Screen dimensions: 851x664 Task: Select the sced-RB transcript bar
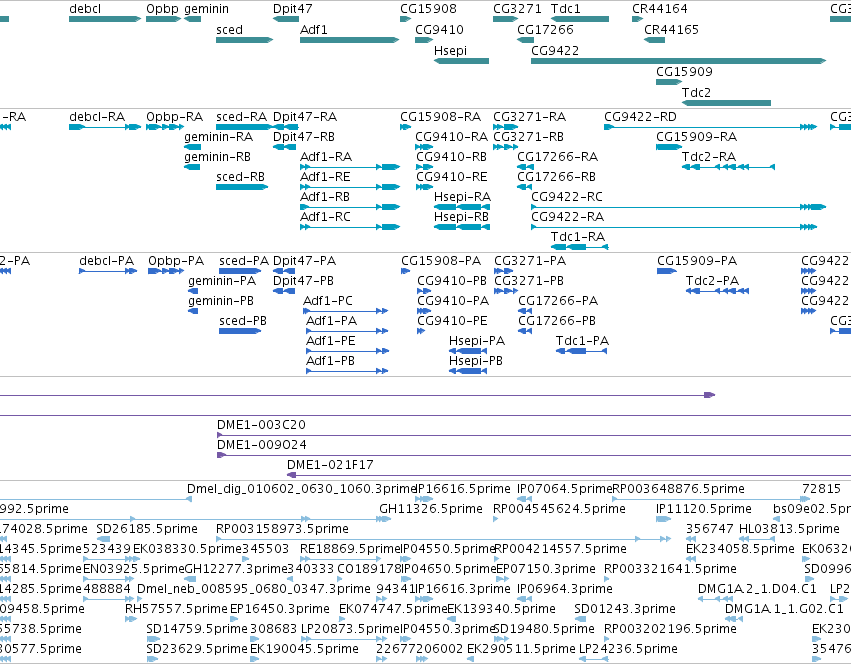coord(242,187)
